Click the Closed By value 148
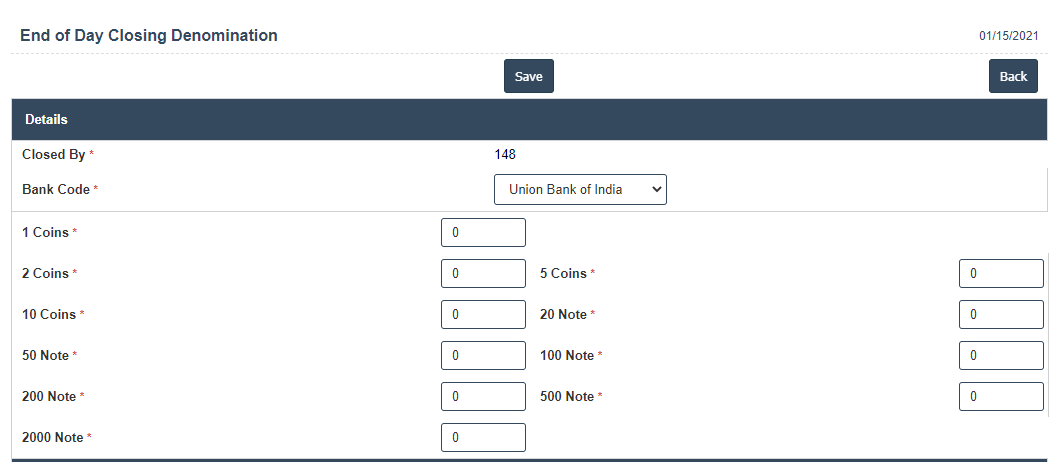 [505, 154]
